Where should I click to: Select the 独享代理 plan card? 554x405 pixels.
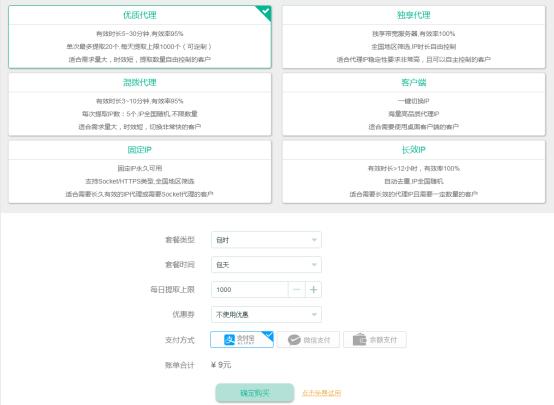[x=413, y=37]
